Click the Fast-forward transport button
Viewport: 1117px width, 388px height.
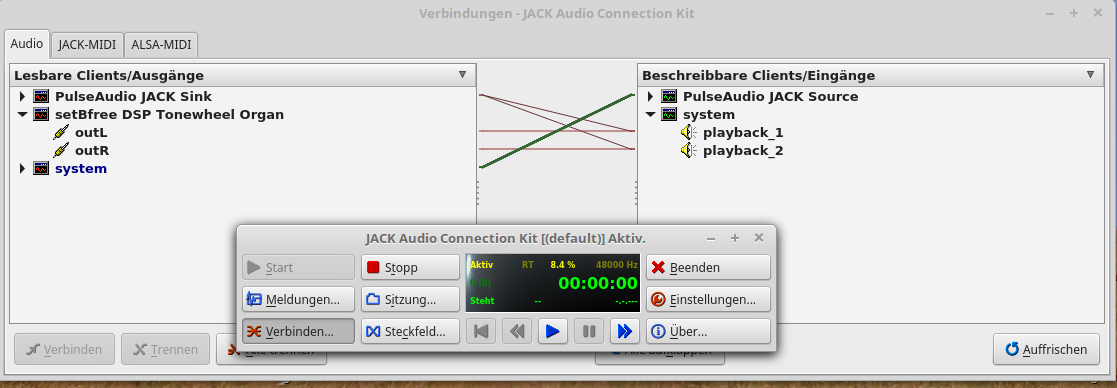[x=625, y=331]
